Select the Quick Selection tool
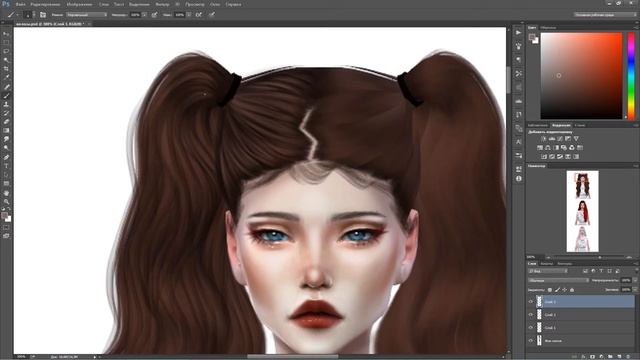 pyautogui.click(x=6, y=60)
